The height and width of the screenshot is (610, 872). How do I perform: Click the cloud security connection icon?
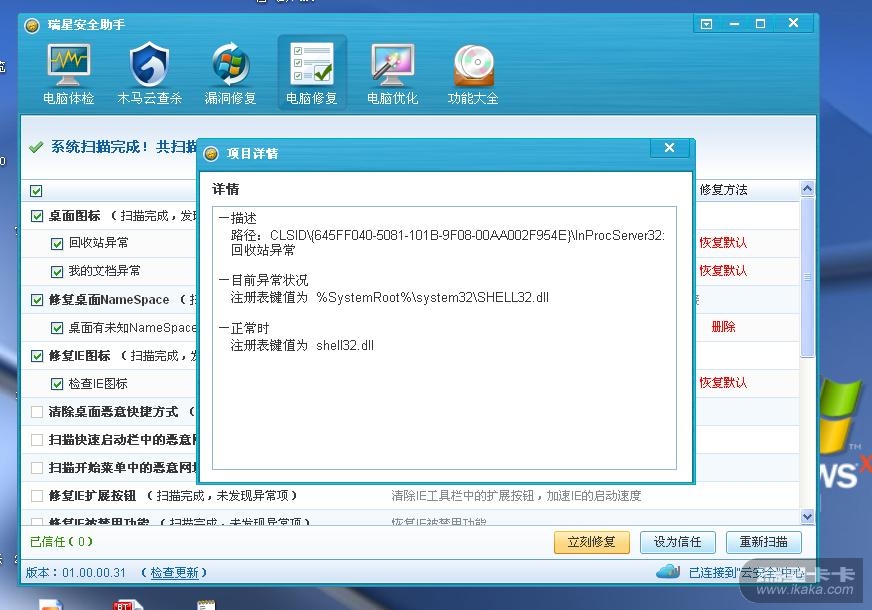pos(668,572)
